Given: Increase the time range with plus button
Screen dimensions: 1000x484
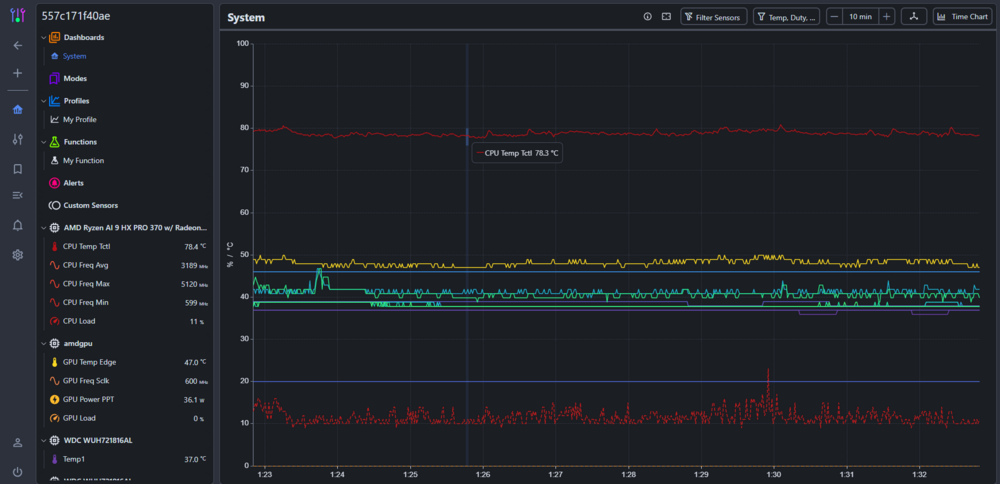Looking at the screenshot, I should pyautogui.click(x=887, y=17).
